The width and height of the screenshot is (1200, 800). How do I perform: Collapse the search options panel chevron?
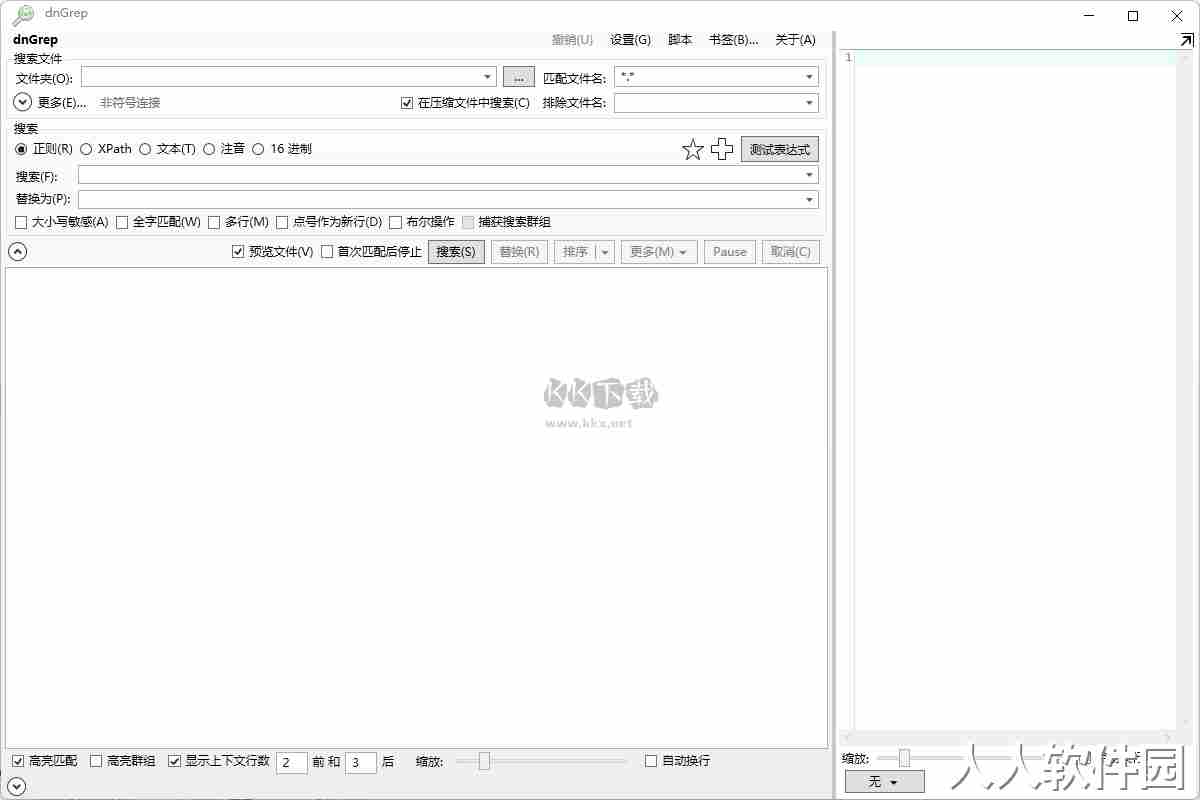click(x=17, y=252)
